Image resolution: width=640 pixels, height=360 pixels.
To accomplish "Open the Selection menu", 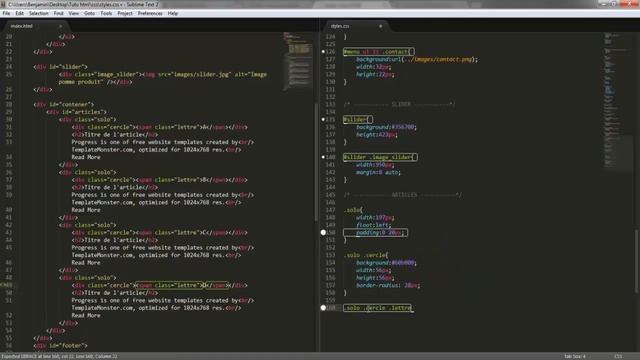I will point(39,13).
